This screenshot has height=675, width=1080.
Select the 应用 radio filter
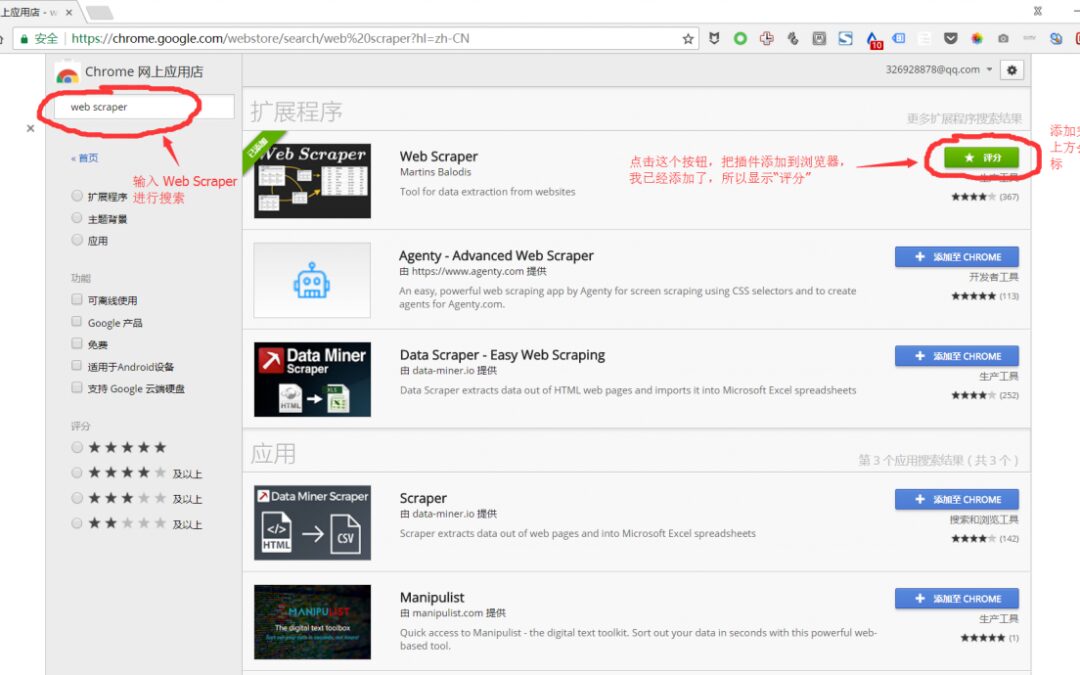[77, 240]
